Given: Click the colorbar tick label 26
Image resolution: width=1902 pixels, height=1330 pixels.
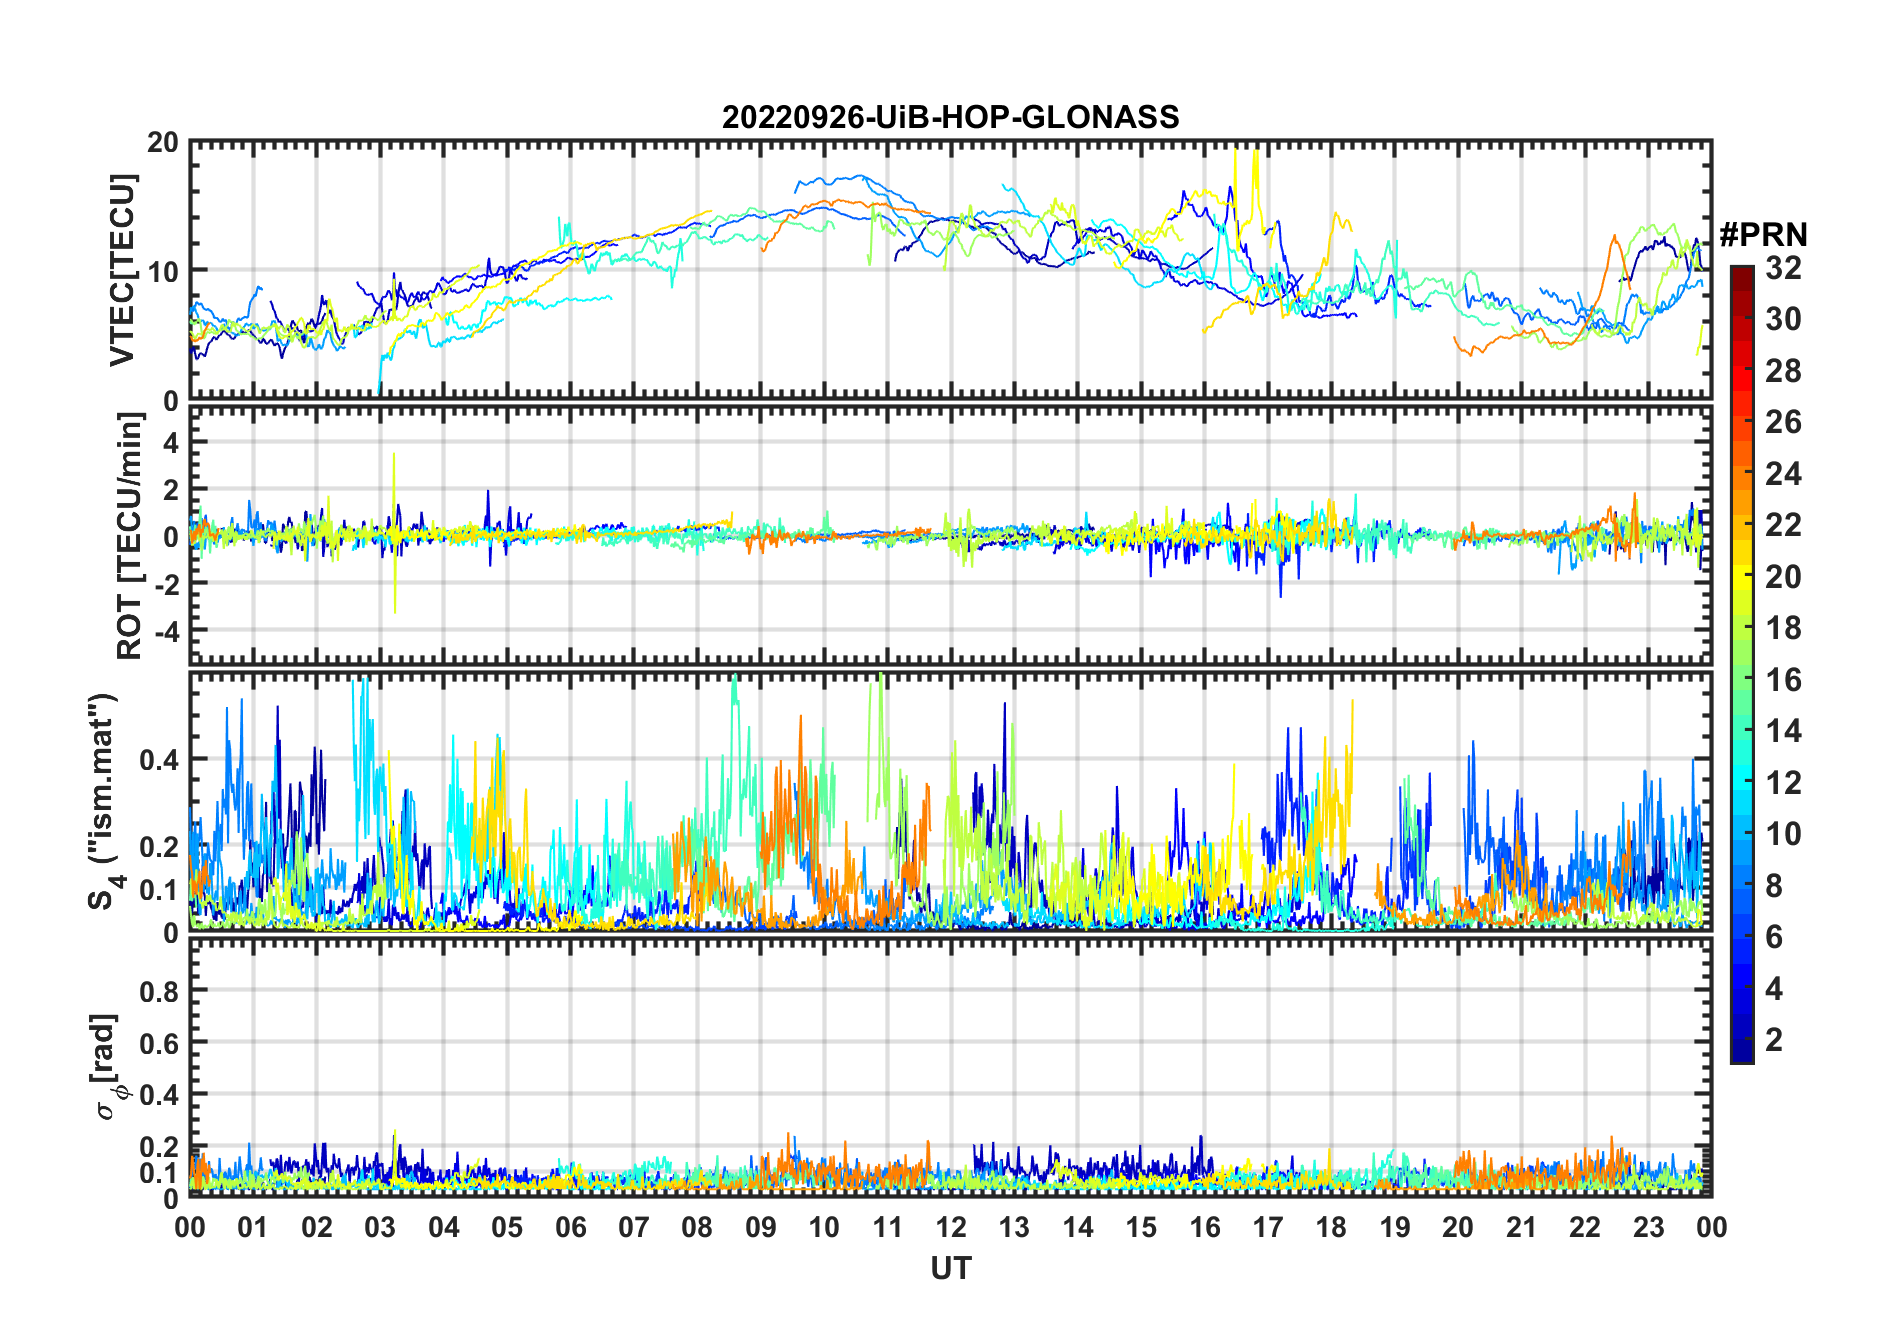Looking at the screenshot, I should point(1783,421).
